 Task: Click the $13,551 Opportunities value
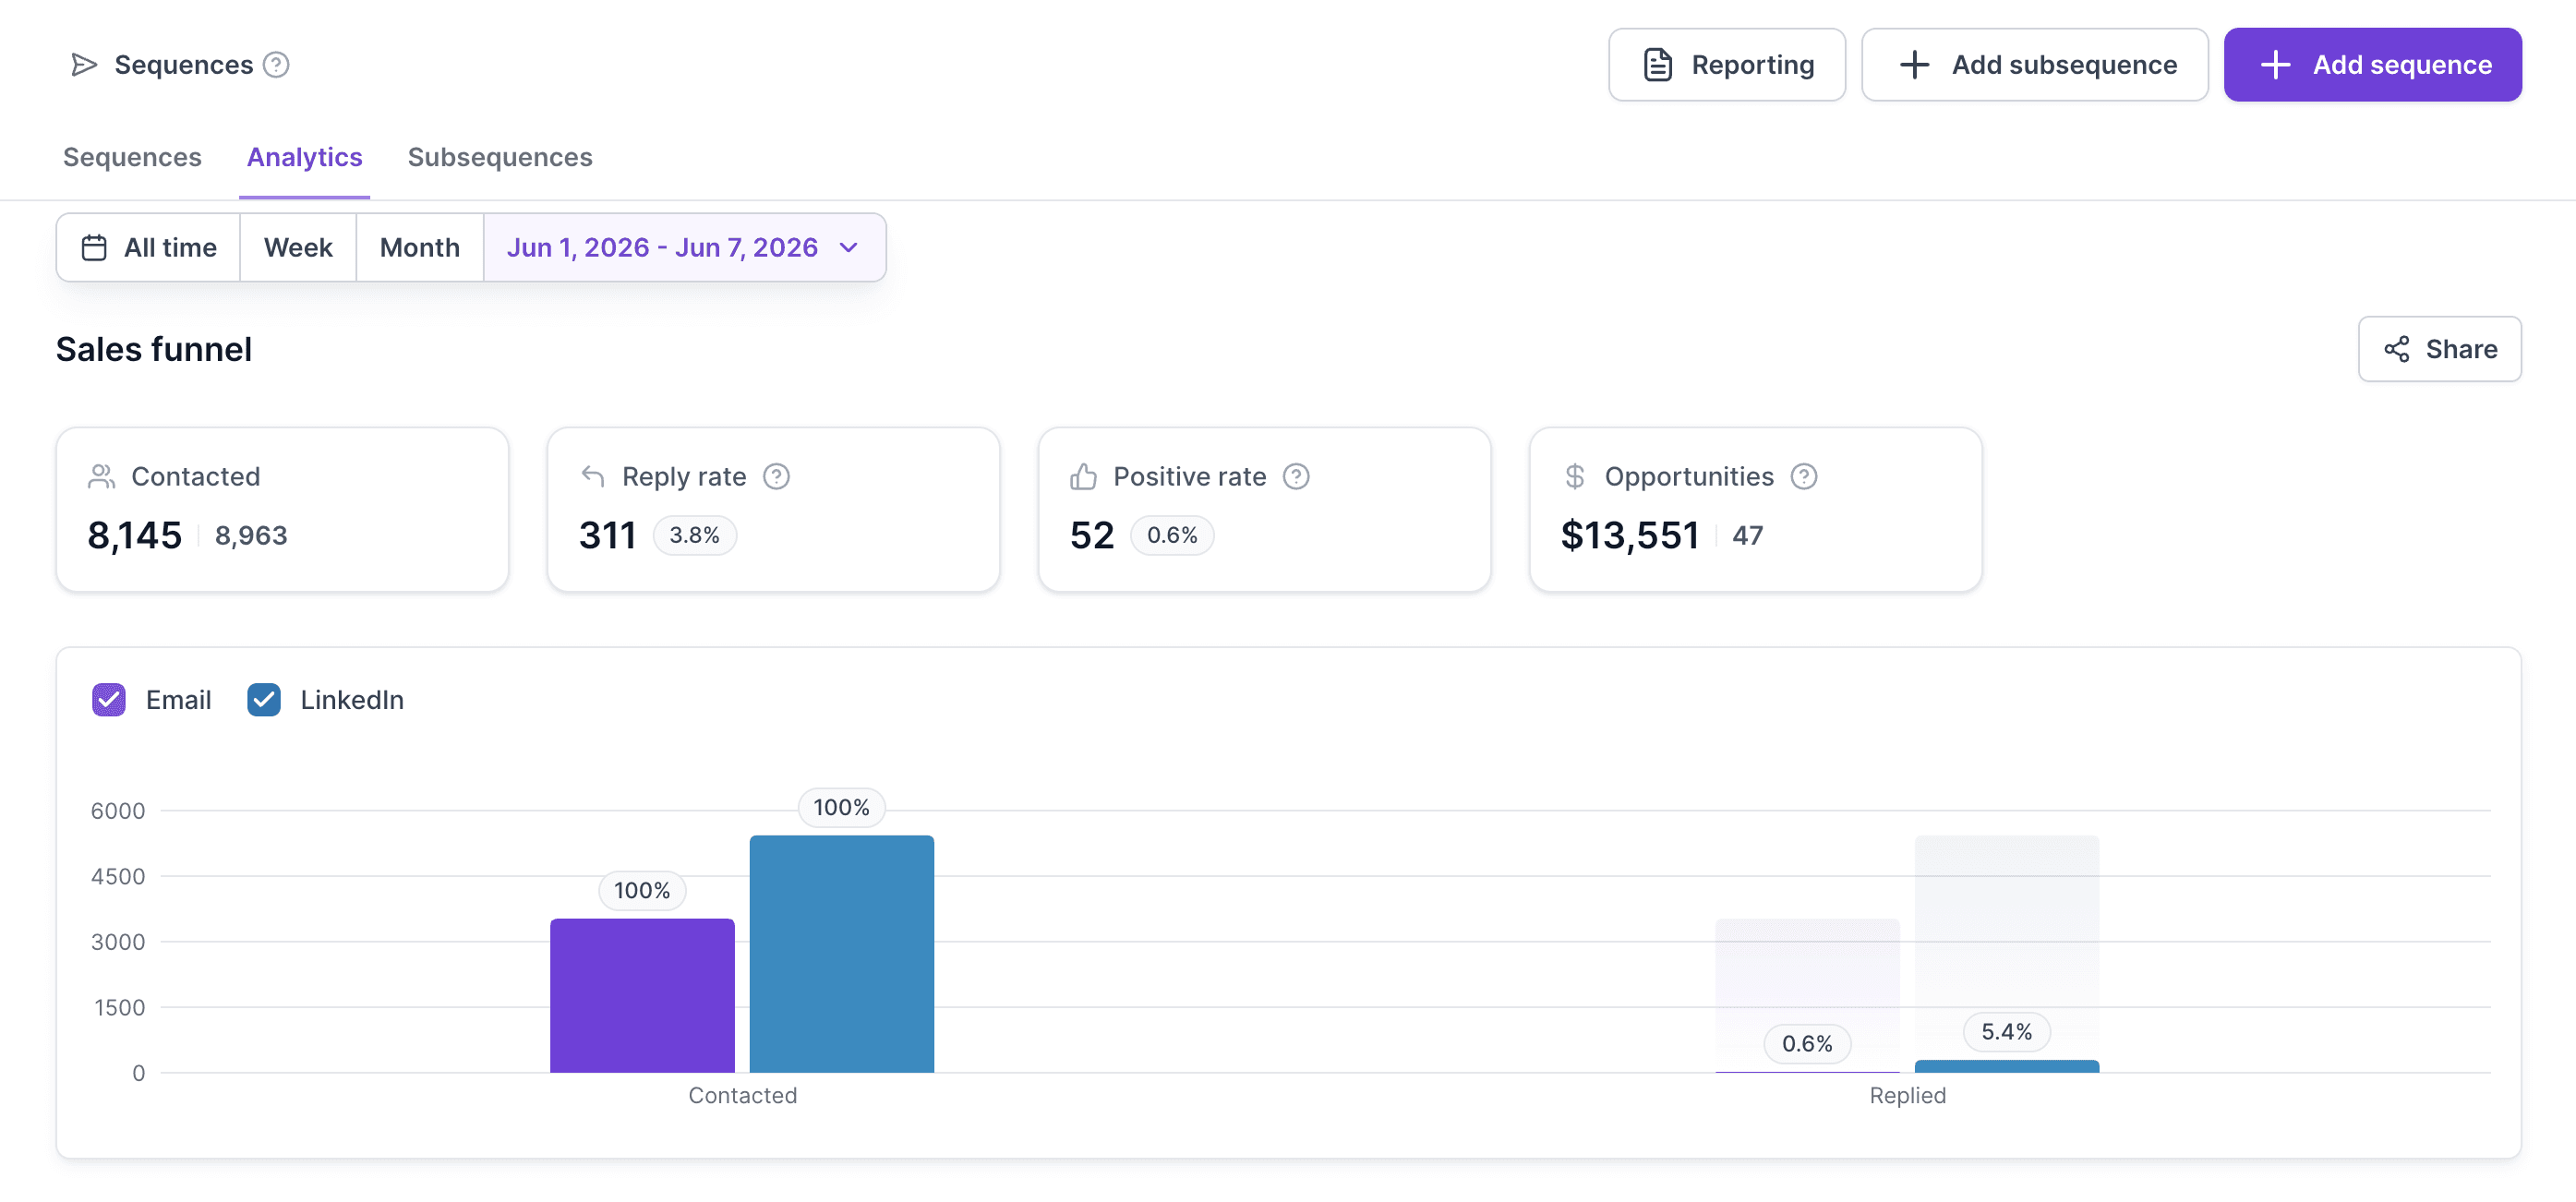[x=1629, y=535]
